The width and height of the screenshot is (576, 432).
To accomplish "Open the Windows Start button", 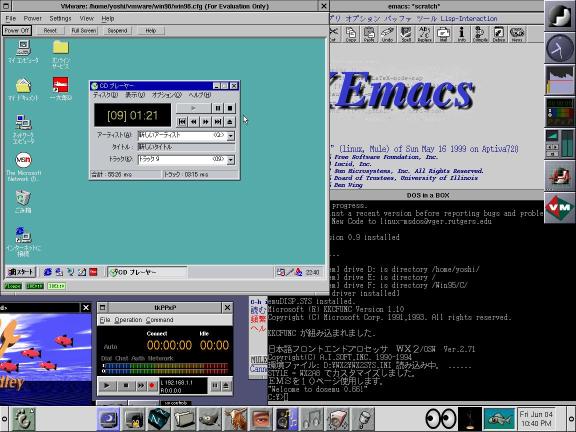I will point(21,272).
